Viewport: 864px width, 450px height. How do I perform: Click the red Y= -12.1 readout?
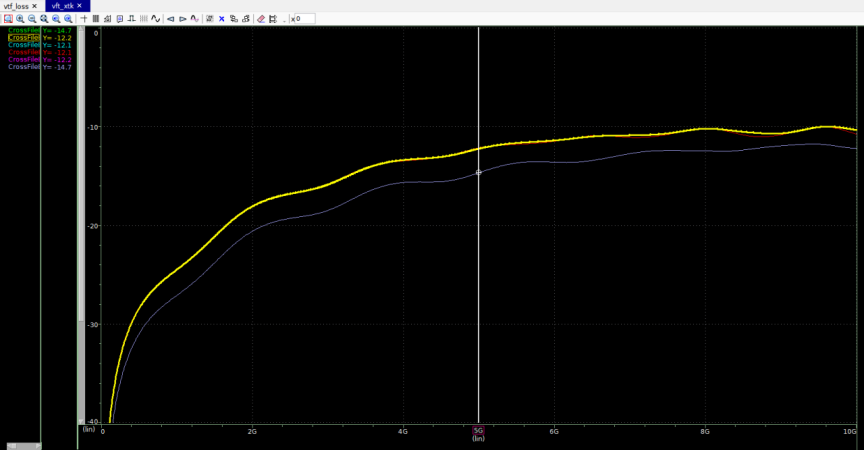click(57, 52)
